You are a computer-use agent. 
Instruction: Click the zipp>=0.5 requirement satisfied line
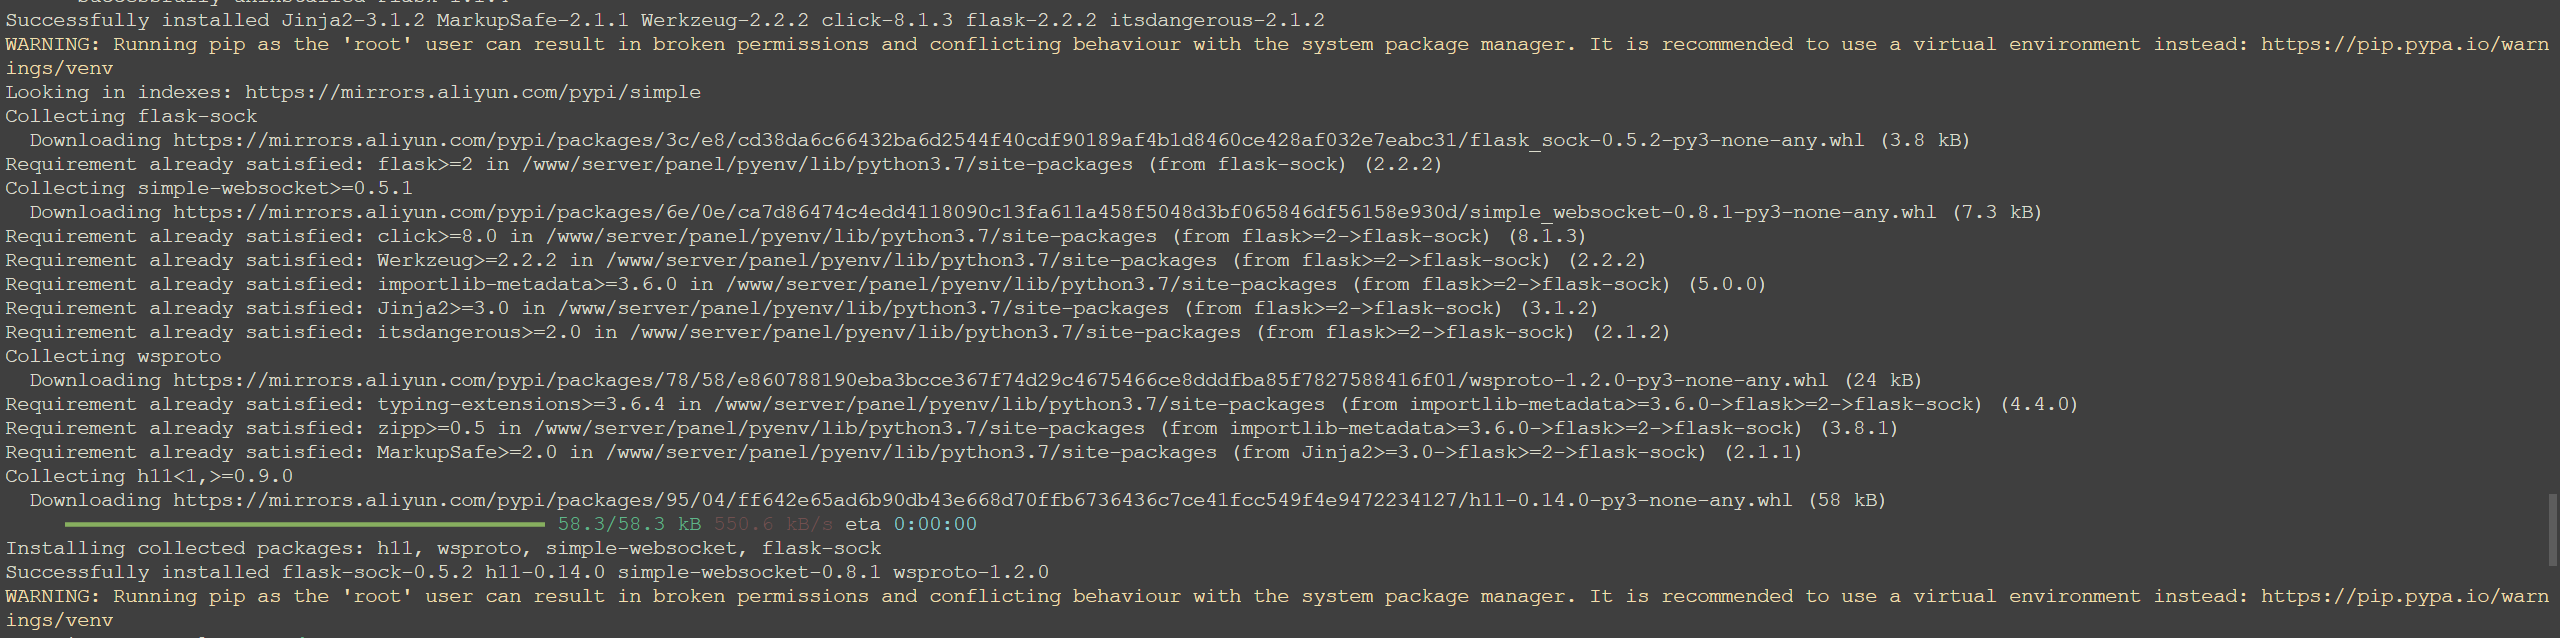click(952, 428)
